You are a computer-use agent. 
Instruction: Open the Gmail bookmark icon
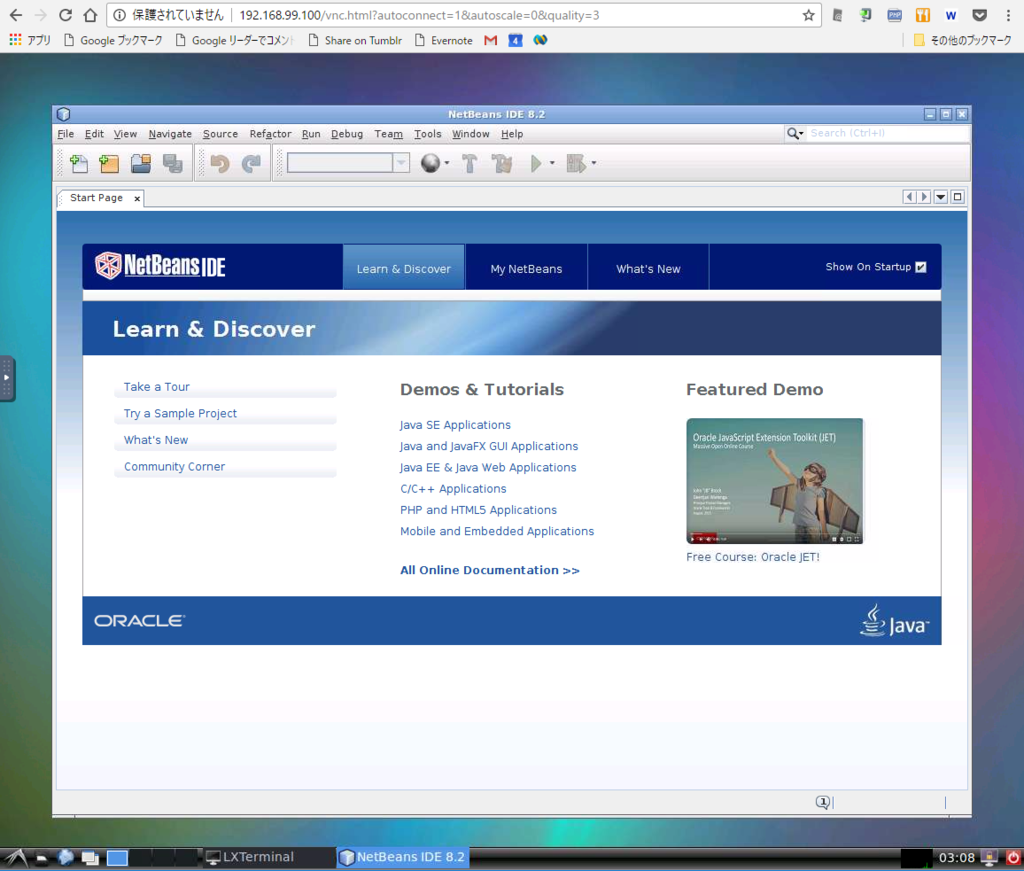coord(490,40)
